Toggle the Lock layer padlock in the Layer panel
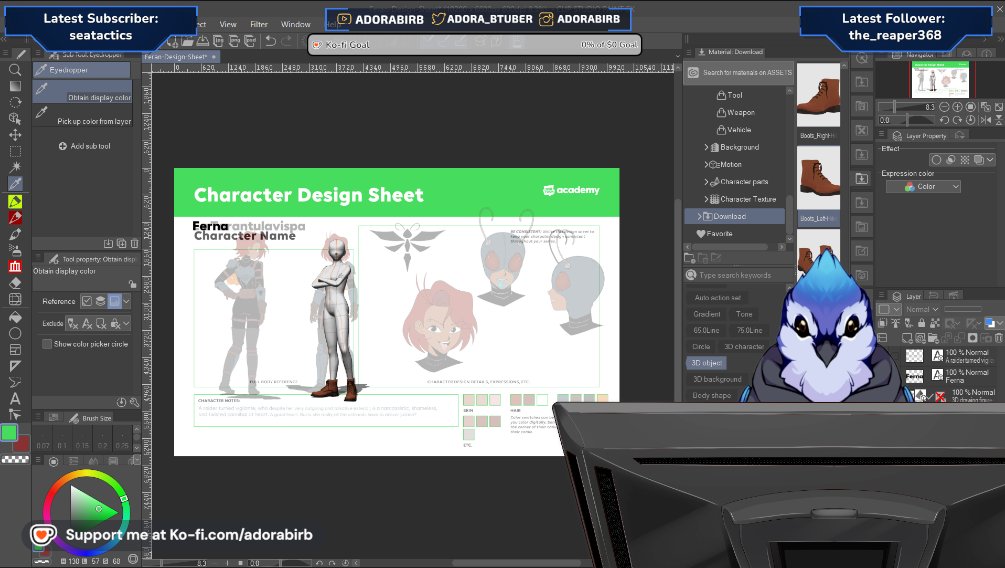The image size is (1005, 568). (x=922, y=324)
